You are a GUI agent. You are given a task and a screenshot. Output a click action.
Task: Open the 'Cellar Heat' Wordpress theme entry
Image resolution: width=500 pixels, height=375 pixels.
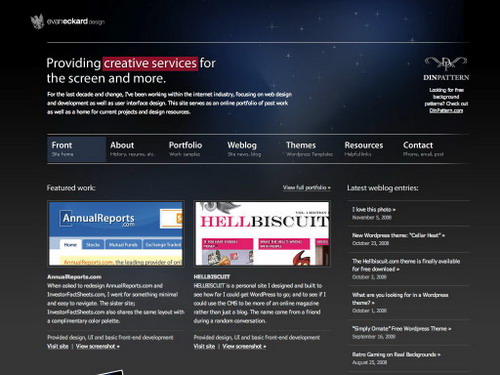(398, 235)
